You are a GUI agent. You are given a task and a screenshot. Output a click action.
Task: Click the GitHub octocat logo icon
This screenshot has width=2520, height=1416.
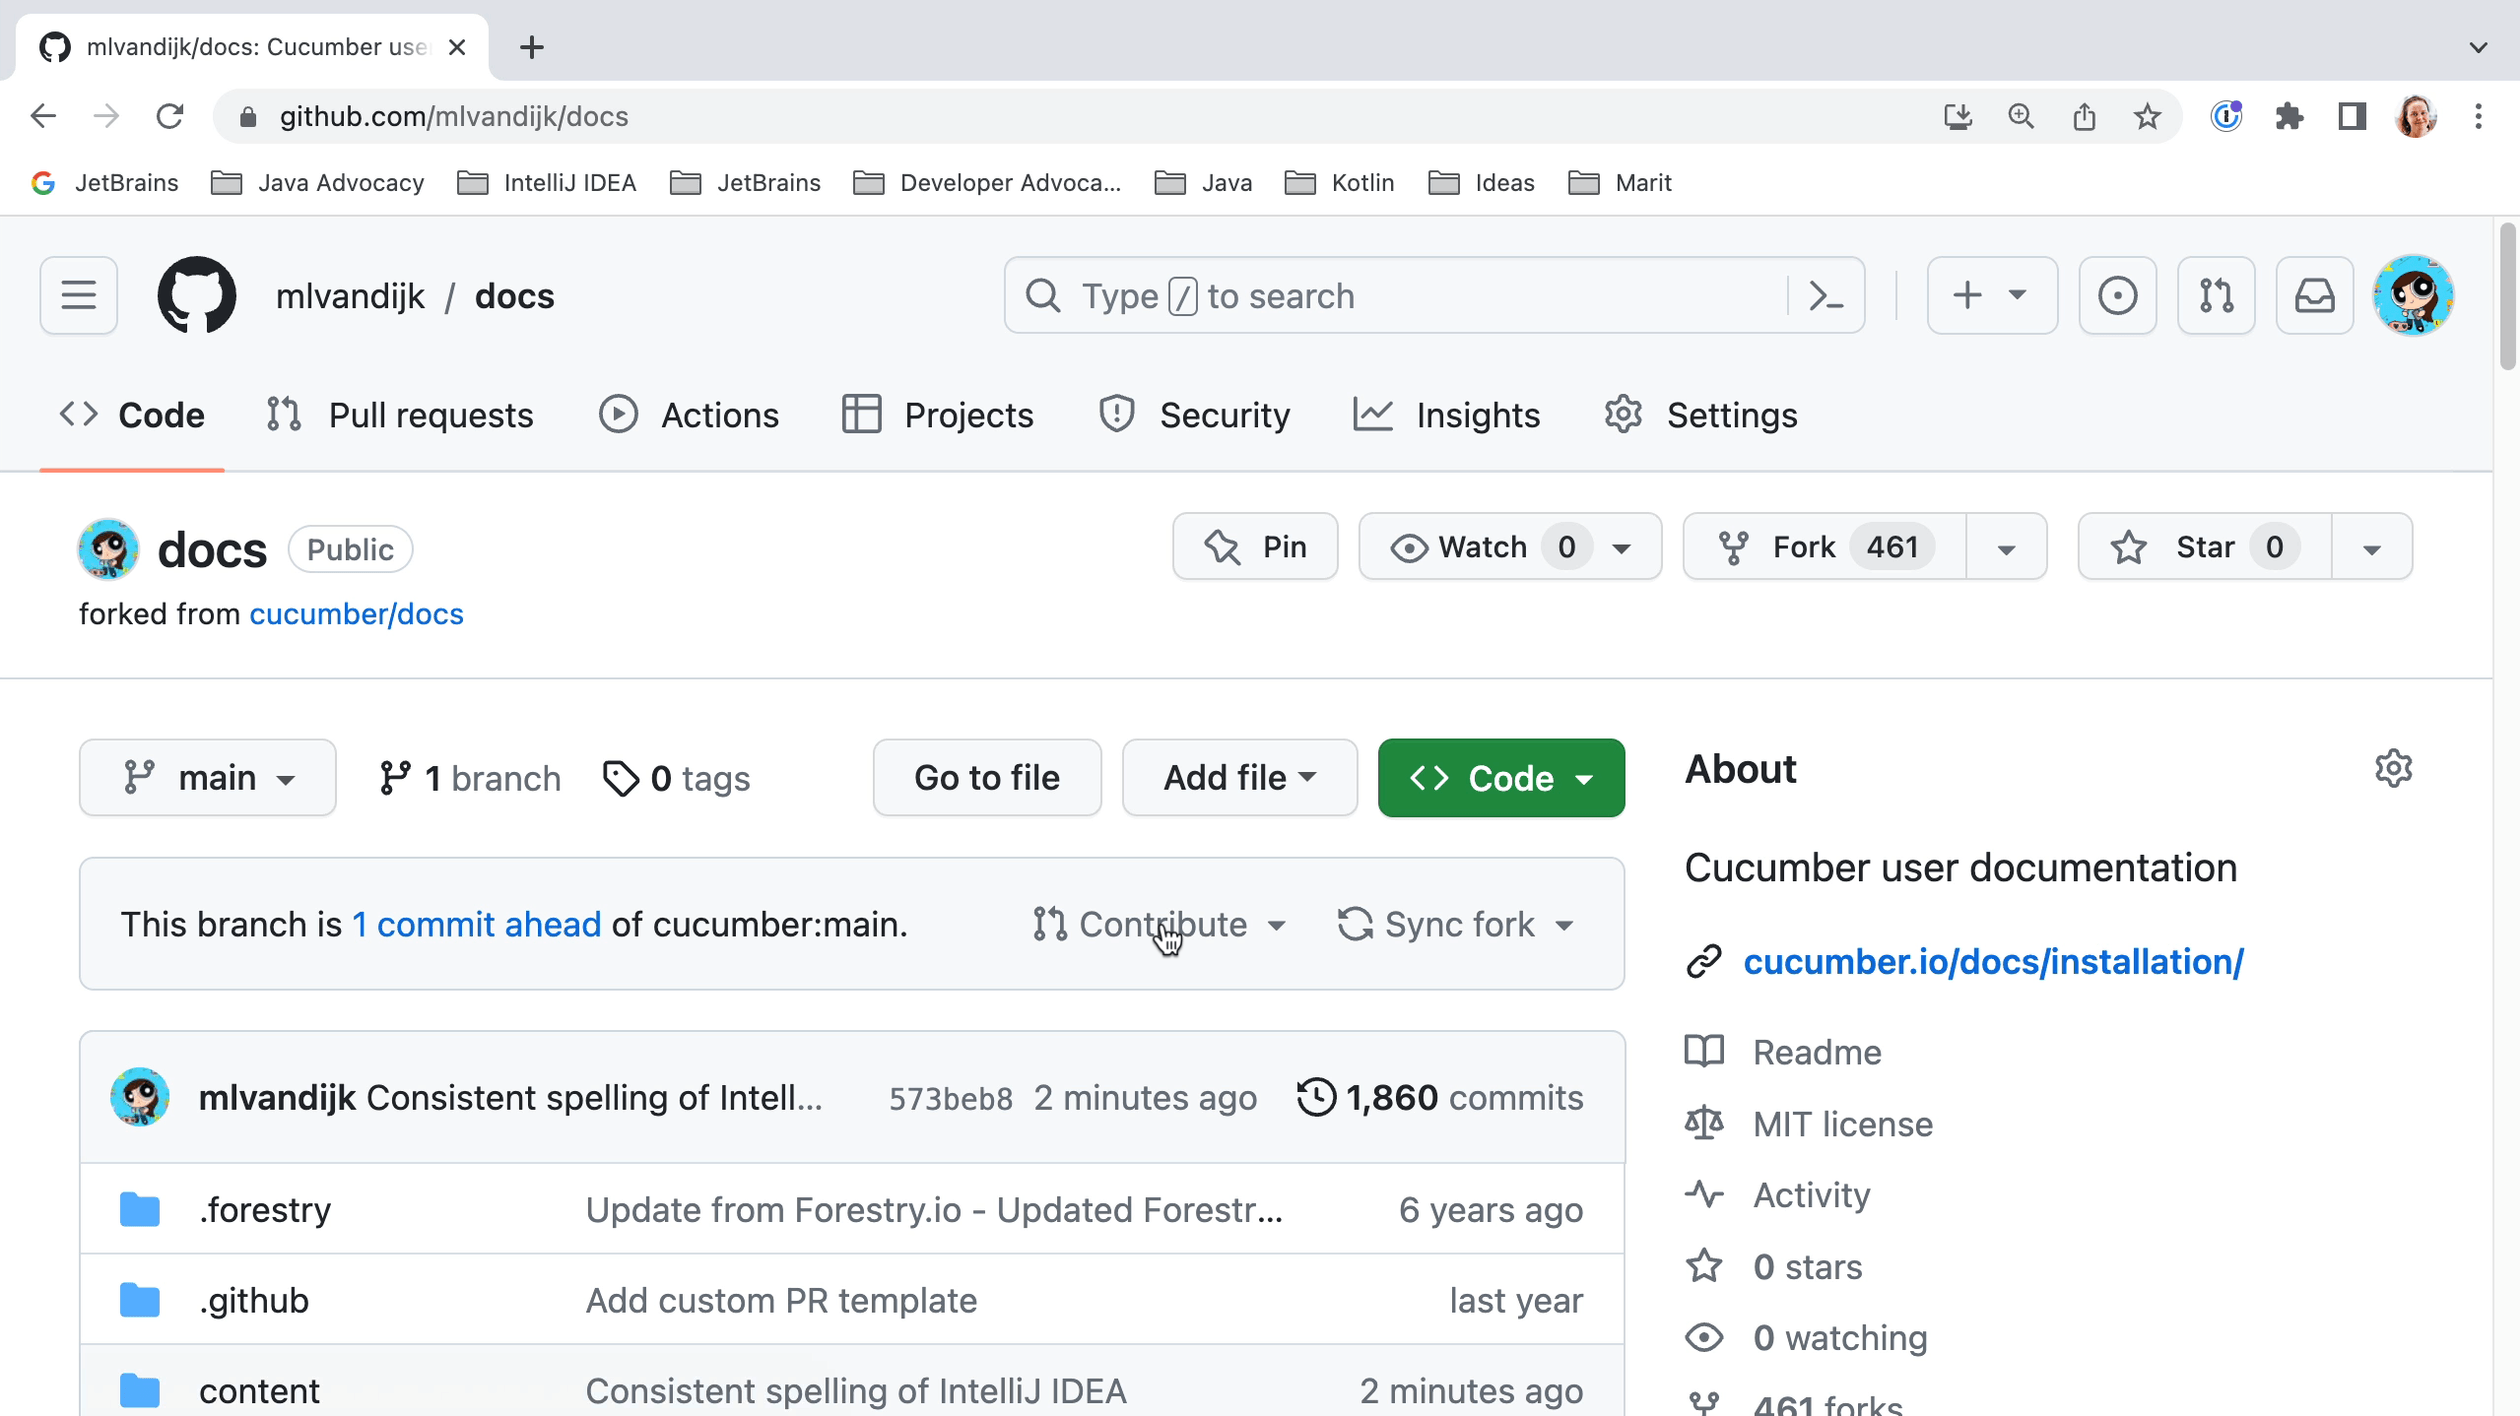coord(196,296)
